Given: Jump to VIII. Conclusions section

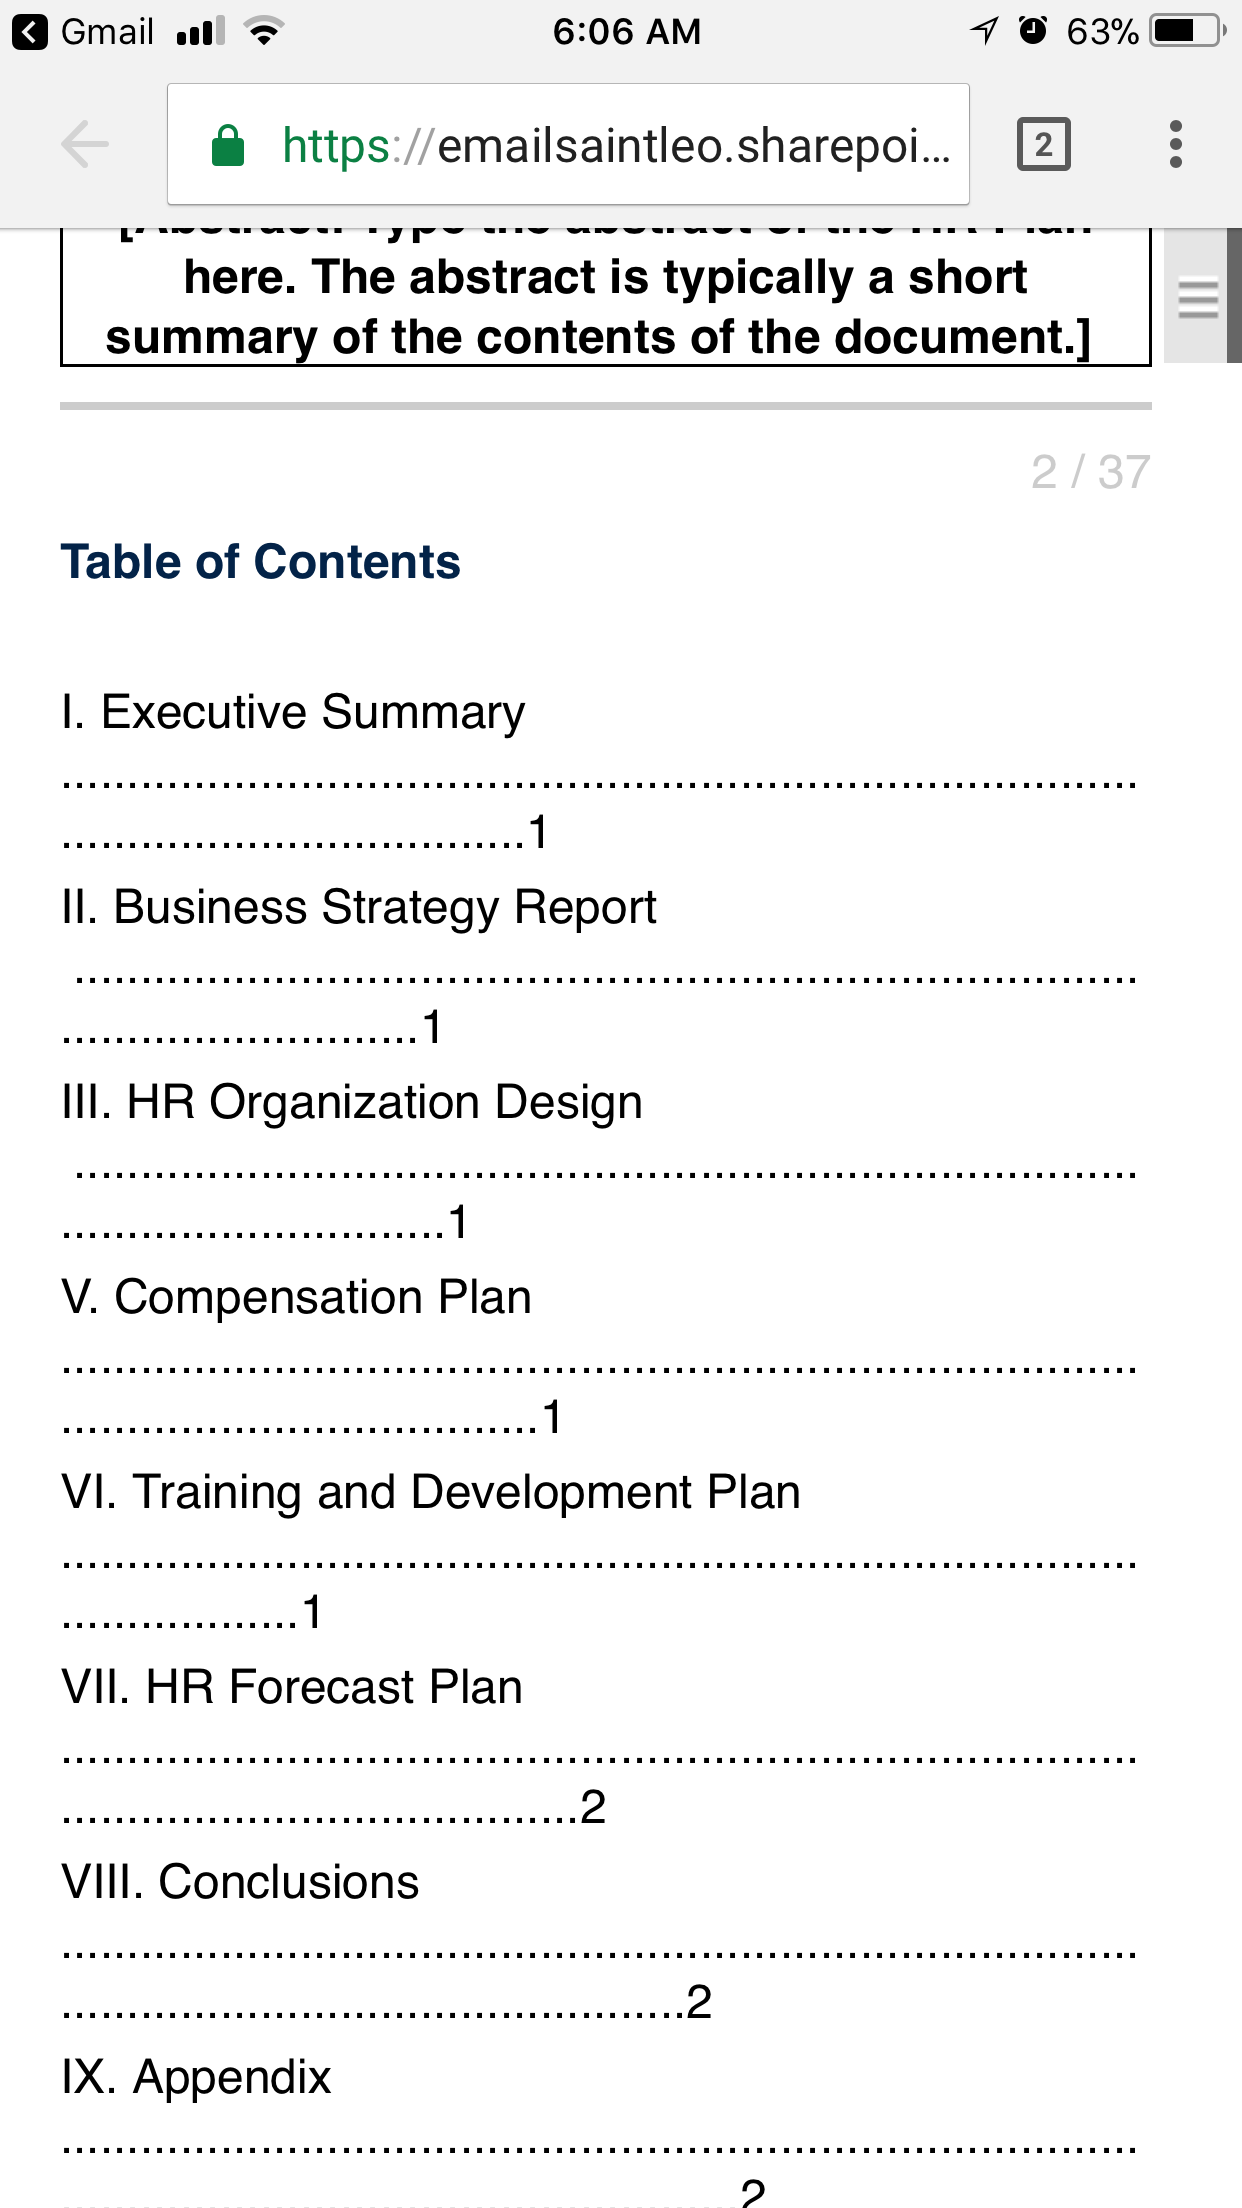Looking at the screenshot, I should pos(240,1883).
